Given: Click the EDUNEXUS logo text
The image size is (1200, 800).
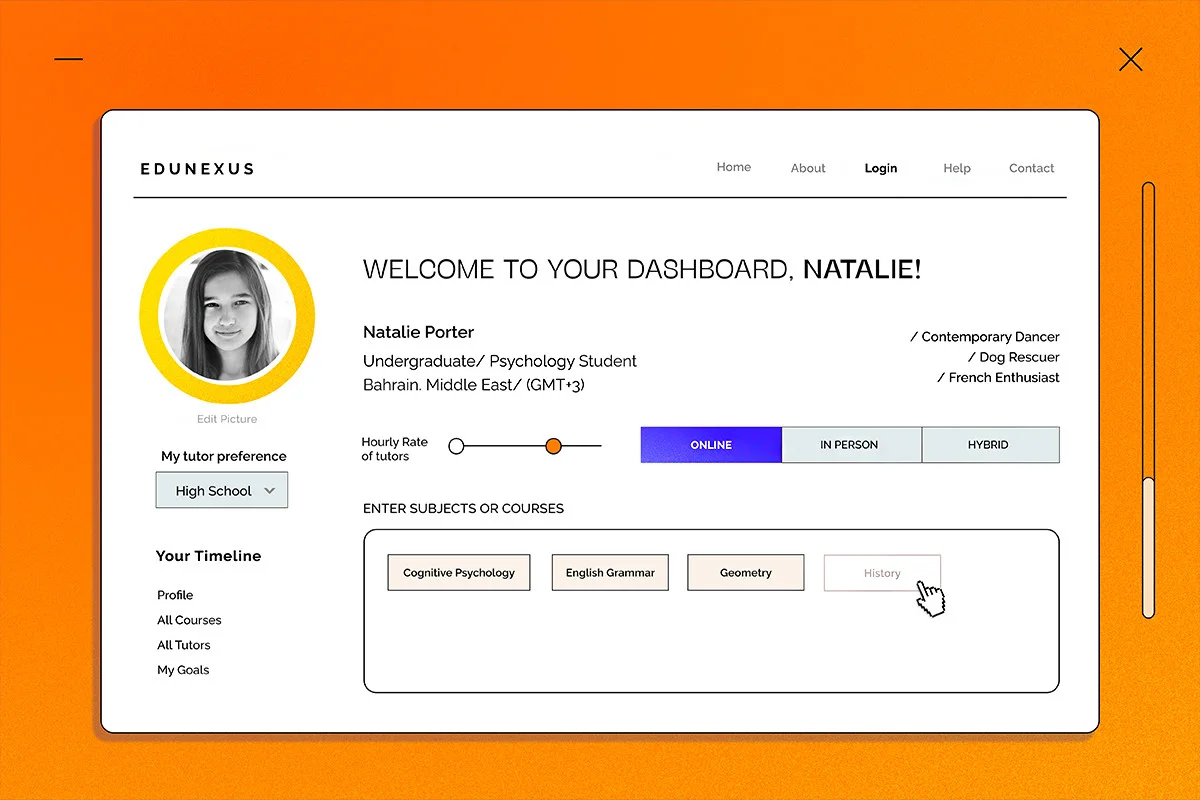Looking at the screenshot, I should point(197,169).
